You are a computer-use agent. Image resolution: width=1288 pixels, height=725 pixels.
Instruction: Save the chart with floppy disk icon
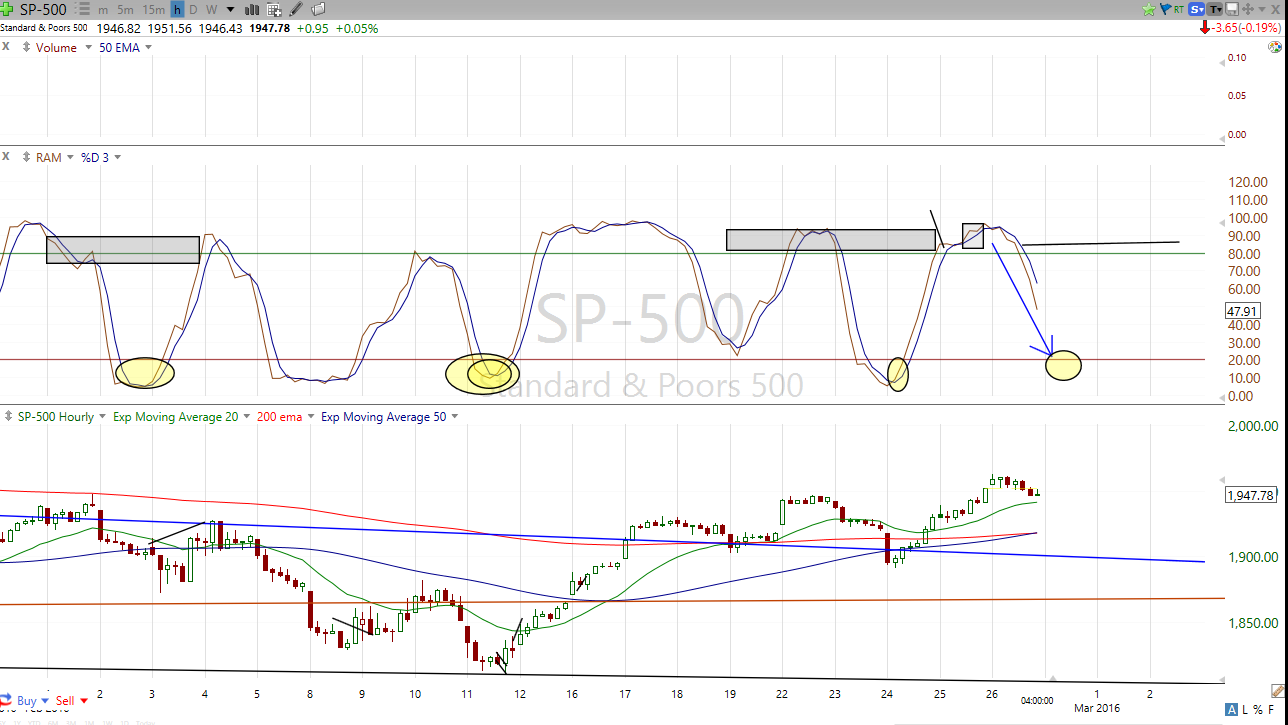pyautogui.click(x=1233, y=9)
